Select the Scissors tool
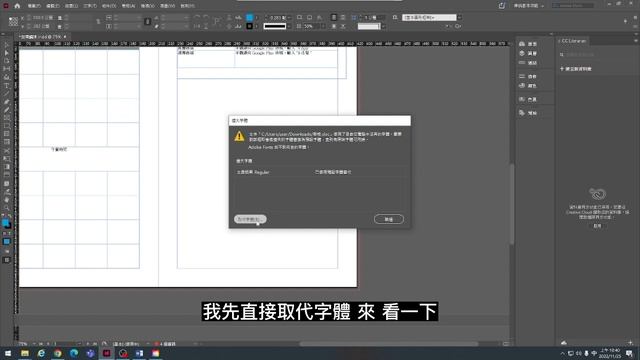640x360 pixels. 7,151
